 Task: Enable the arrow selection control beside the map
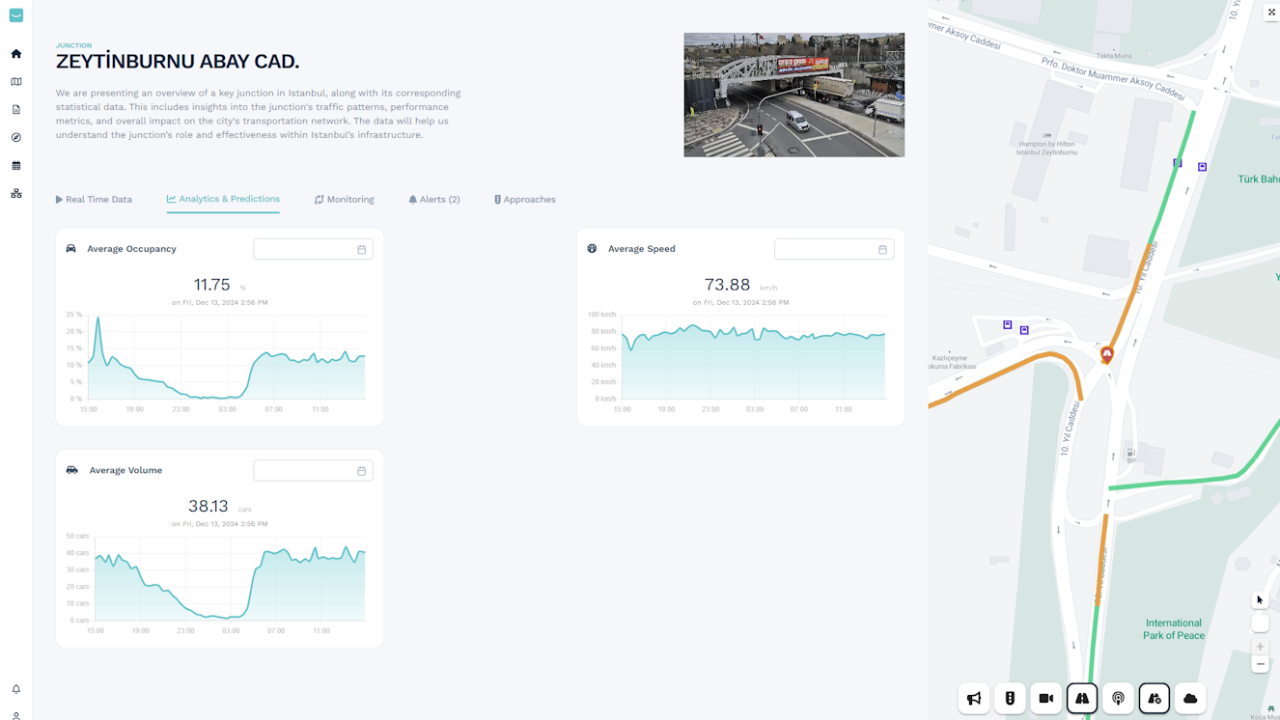(x=1259, y=598)
